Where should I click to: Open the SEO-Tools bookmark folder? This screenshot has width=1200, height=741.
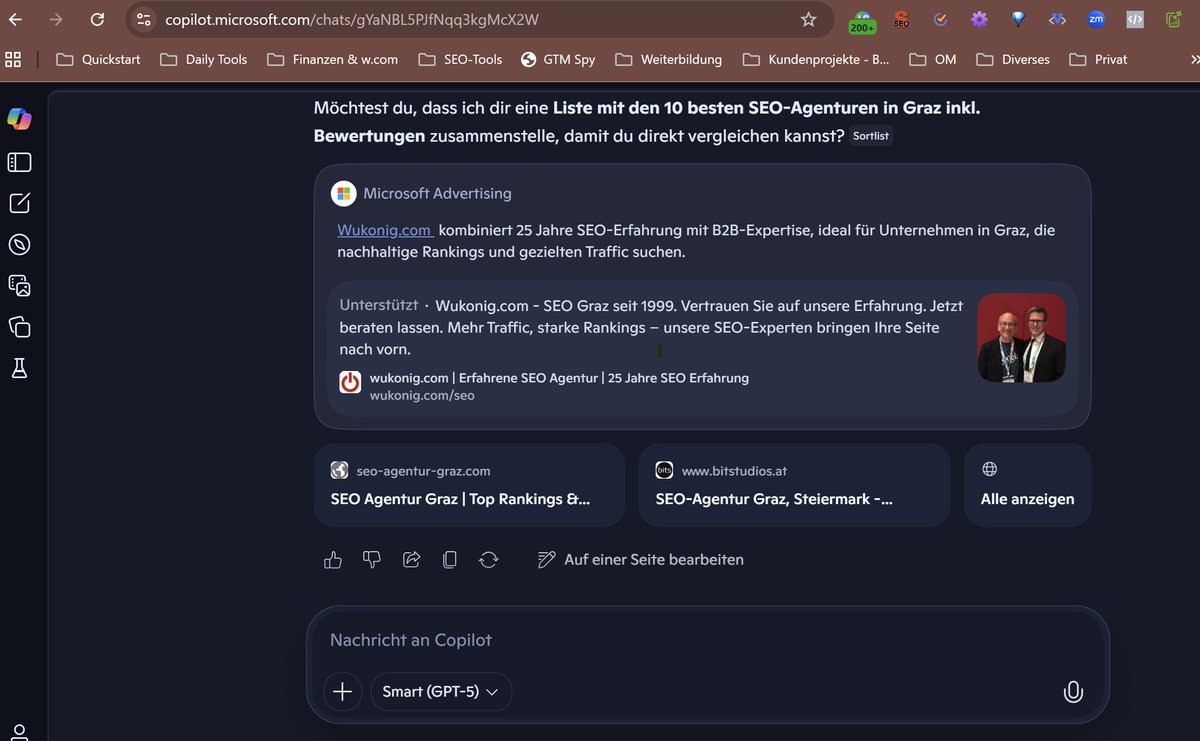tap(460, 59)
